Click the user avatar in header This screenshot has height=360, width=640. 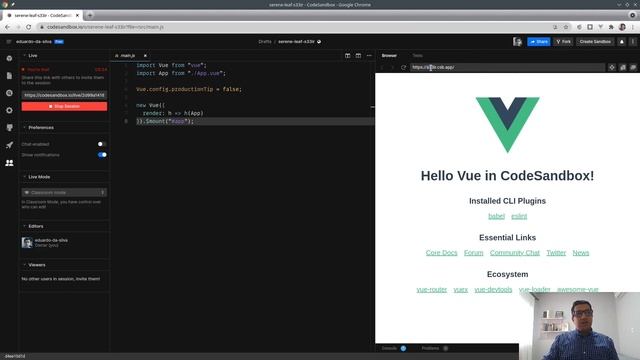point(518,42)
